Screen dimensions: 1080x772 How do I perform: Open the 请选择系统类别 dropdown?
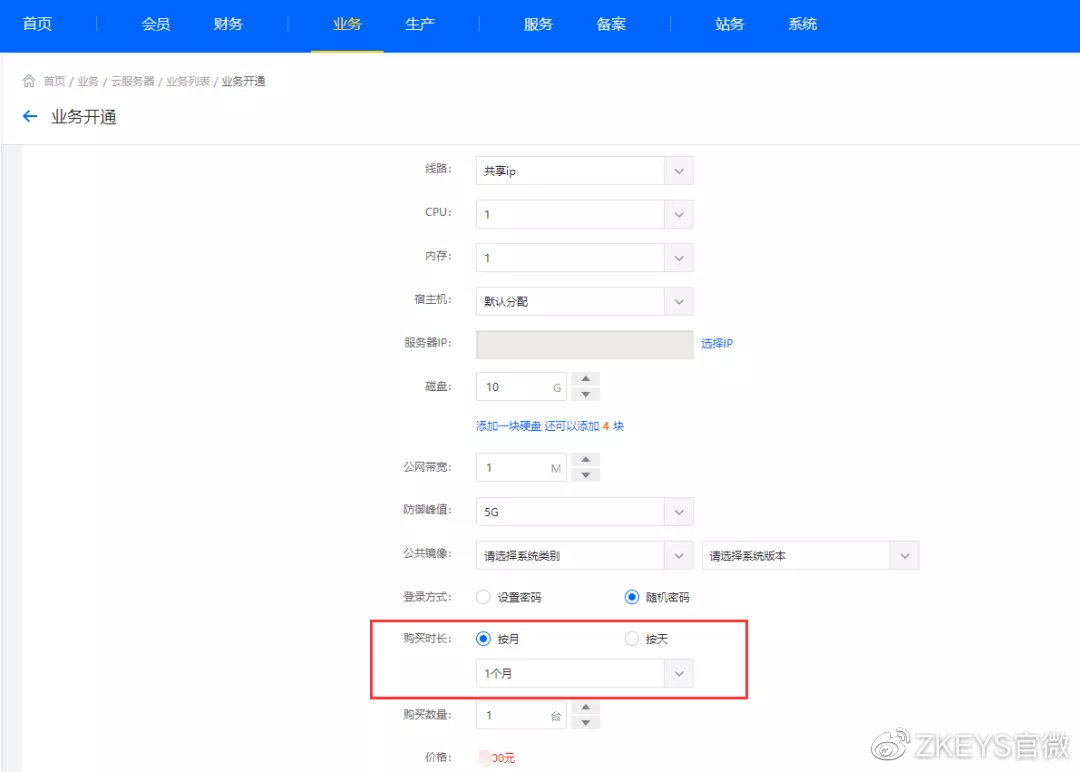(680, 555)
